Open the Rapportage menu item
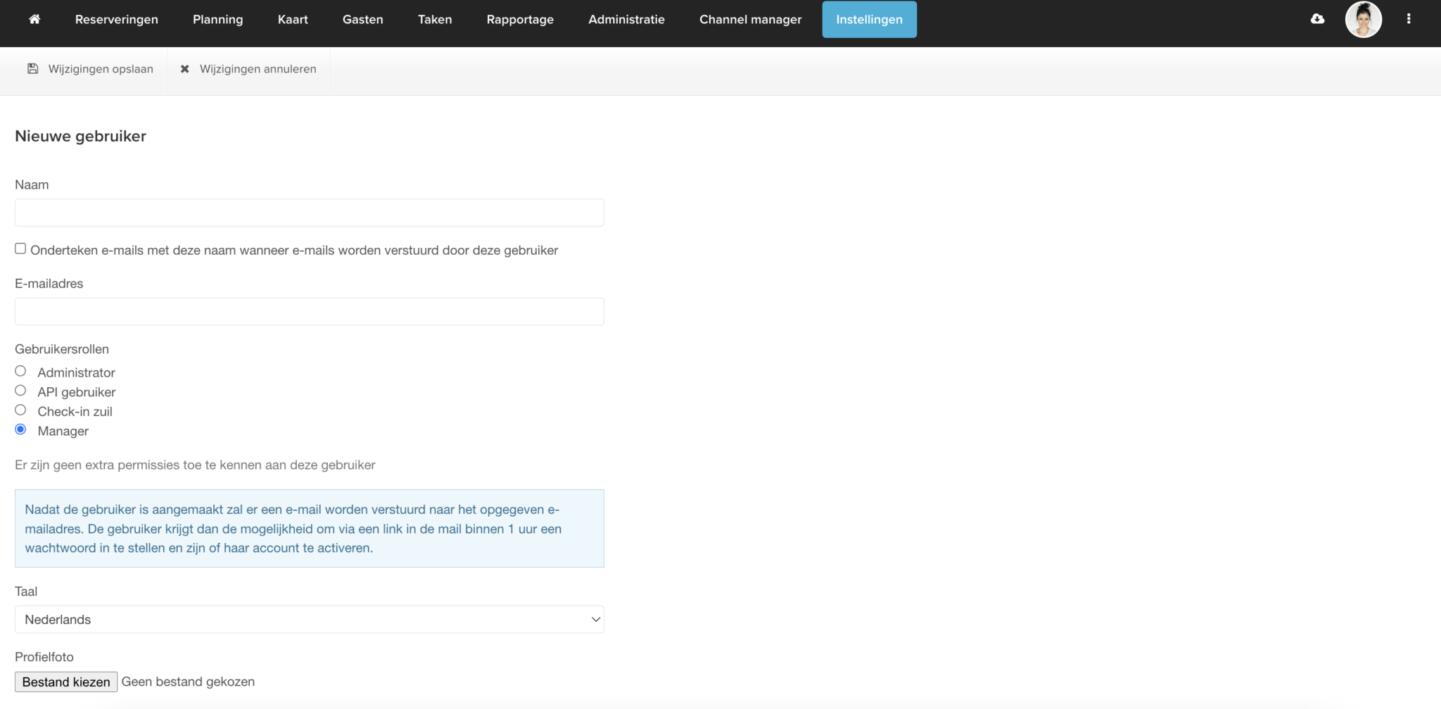 (520, 19)
